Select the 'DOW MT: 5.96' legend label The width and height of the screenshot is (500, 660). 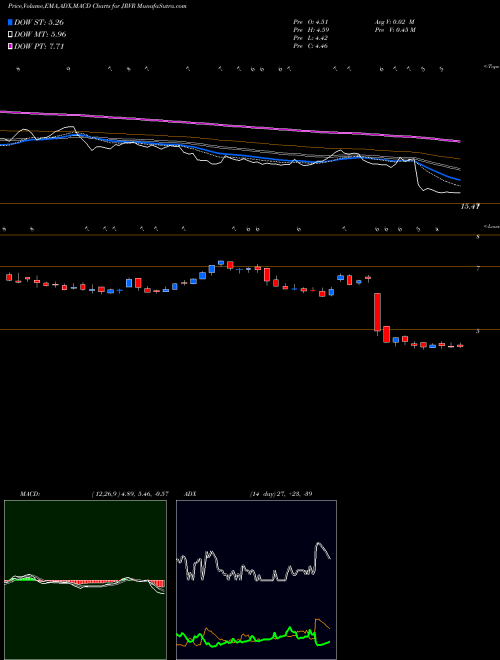pos(40,35)
